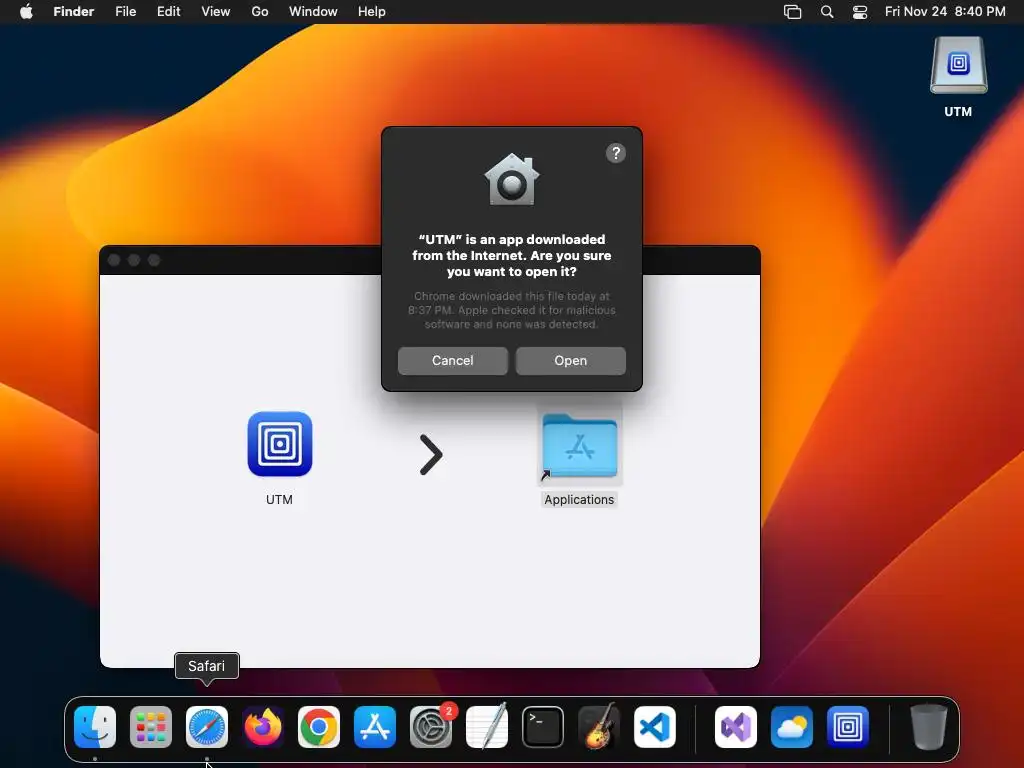
Task: Open GarageBand from the Dock
Action: coord(599,727)
